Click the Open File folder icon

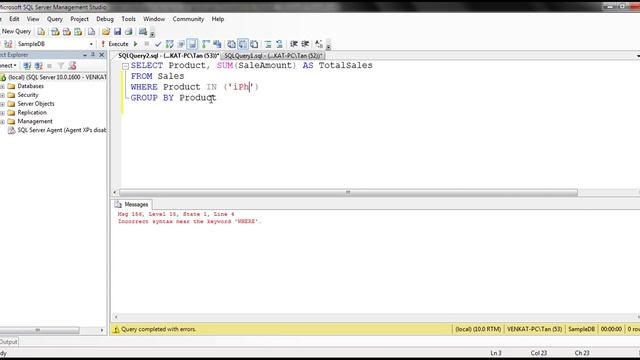tap(106, 32)
